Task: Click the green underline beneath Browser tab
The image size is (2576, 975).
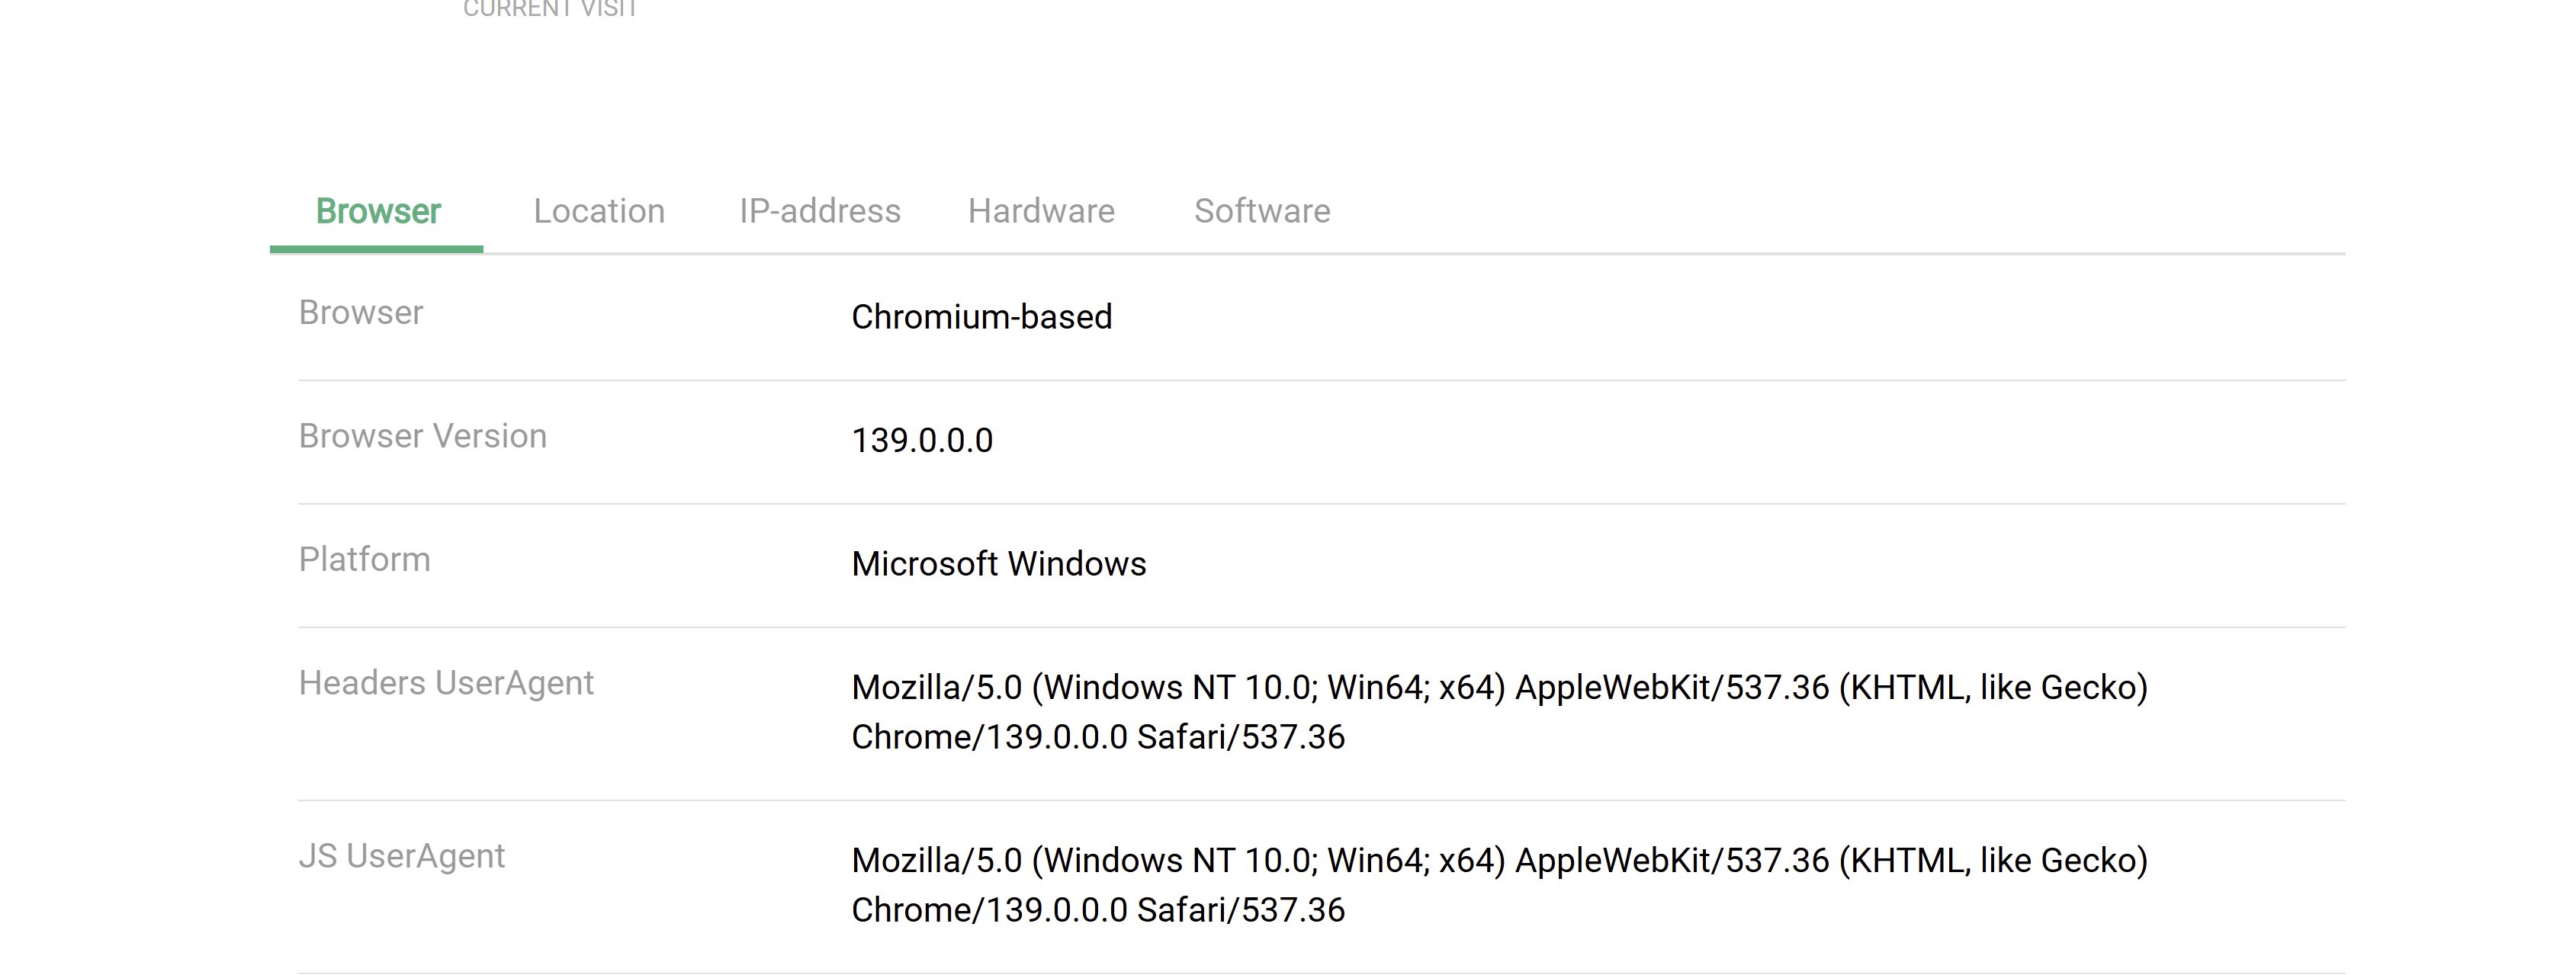Action: [x=377, y=248]
